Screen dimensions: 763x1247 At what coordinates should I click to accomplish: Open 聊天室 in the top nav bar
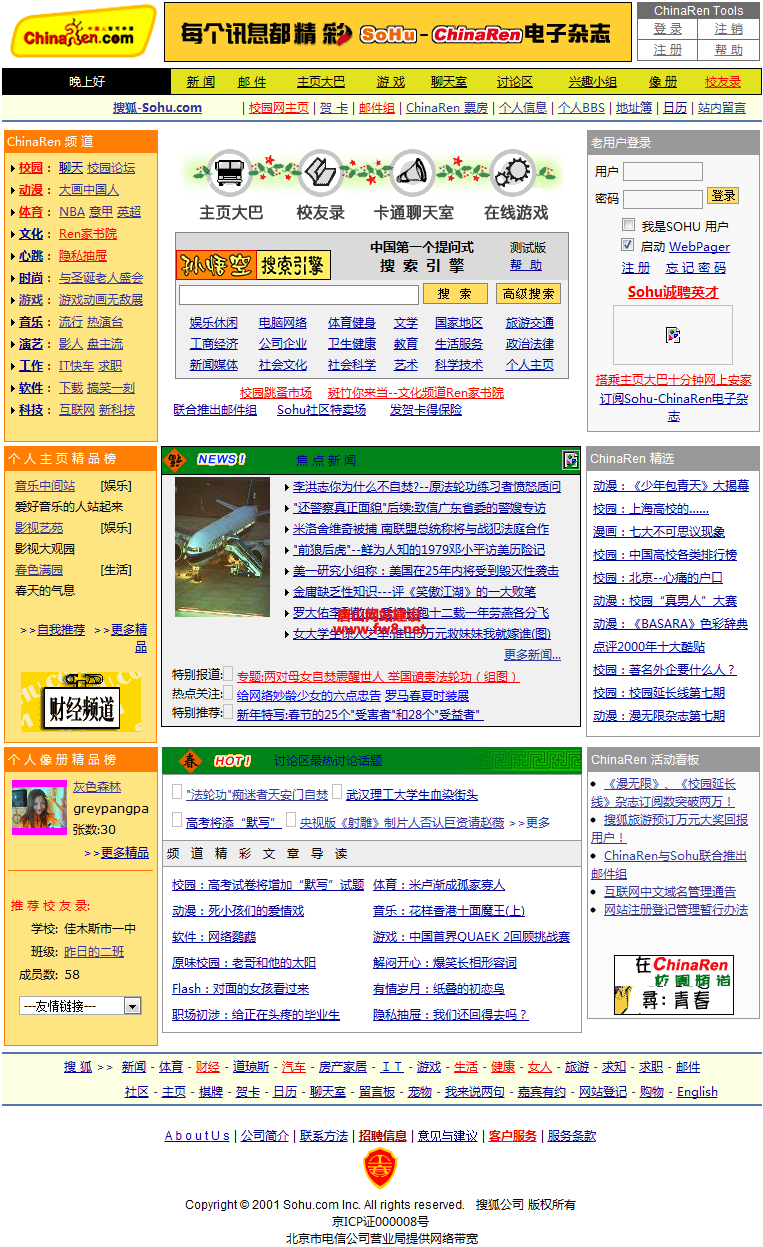[x=449, y=82]
